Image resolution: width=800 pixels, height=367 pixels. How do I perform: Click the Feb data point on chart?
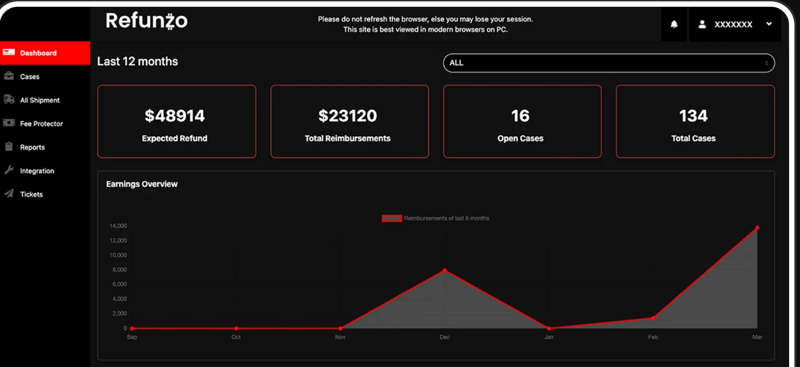coord(653,318)
